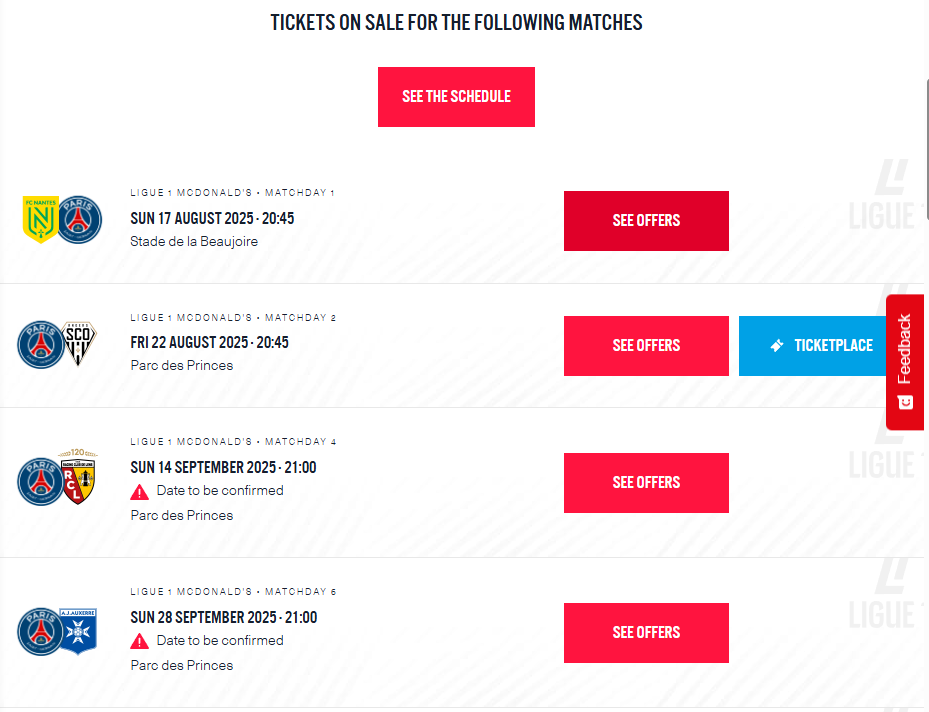The height and width of the screenshot is (712, 929).
Task: Open the red Feedback side tab
Action: point(904,361)
